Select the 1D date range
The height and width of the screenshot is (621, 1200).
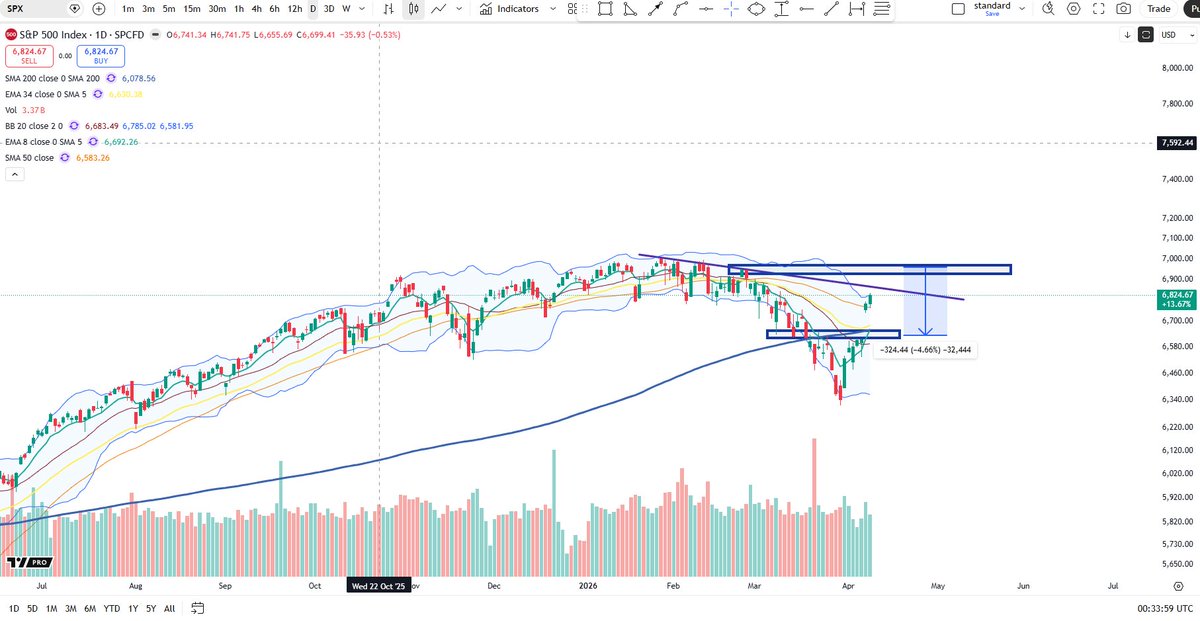pyautogui.click(x=14, y=608)
